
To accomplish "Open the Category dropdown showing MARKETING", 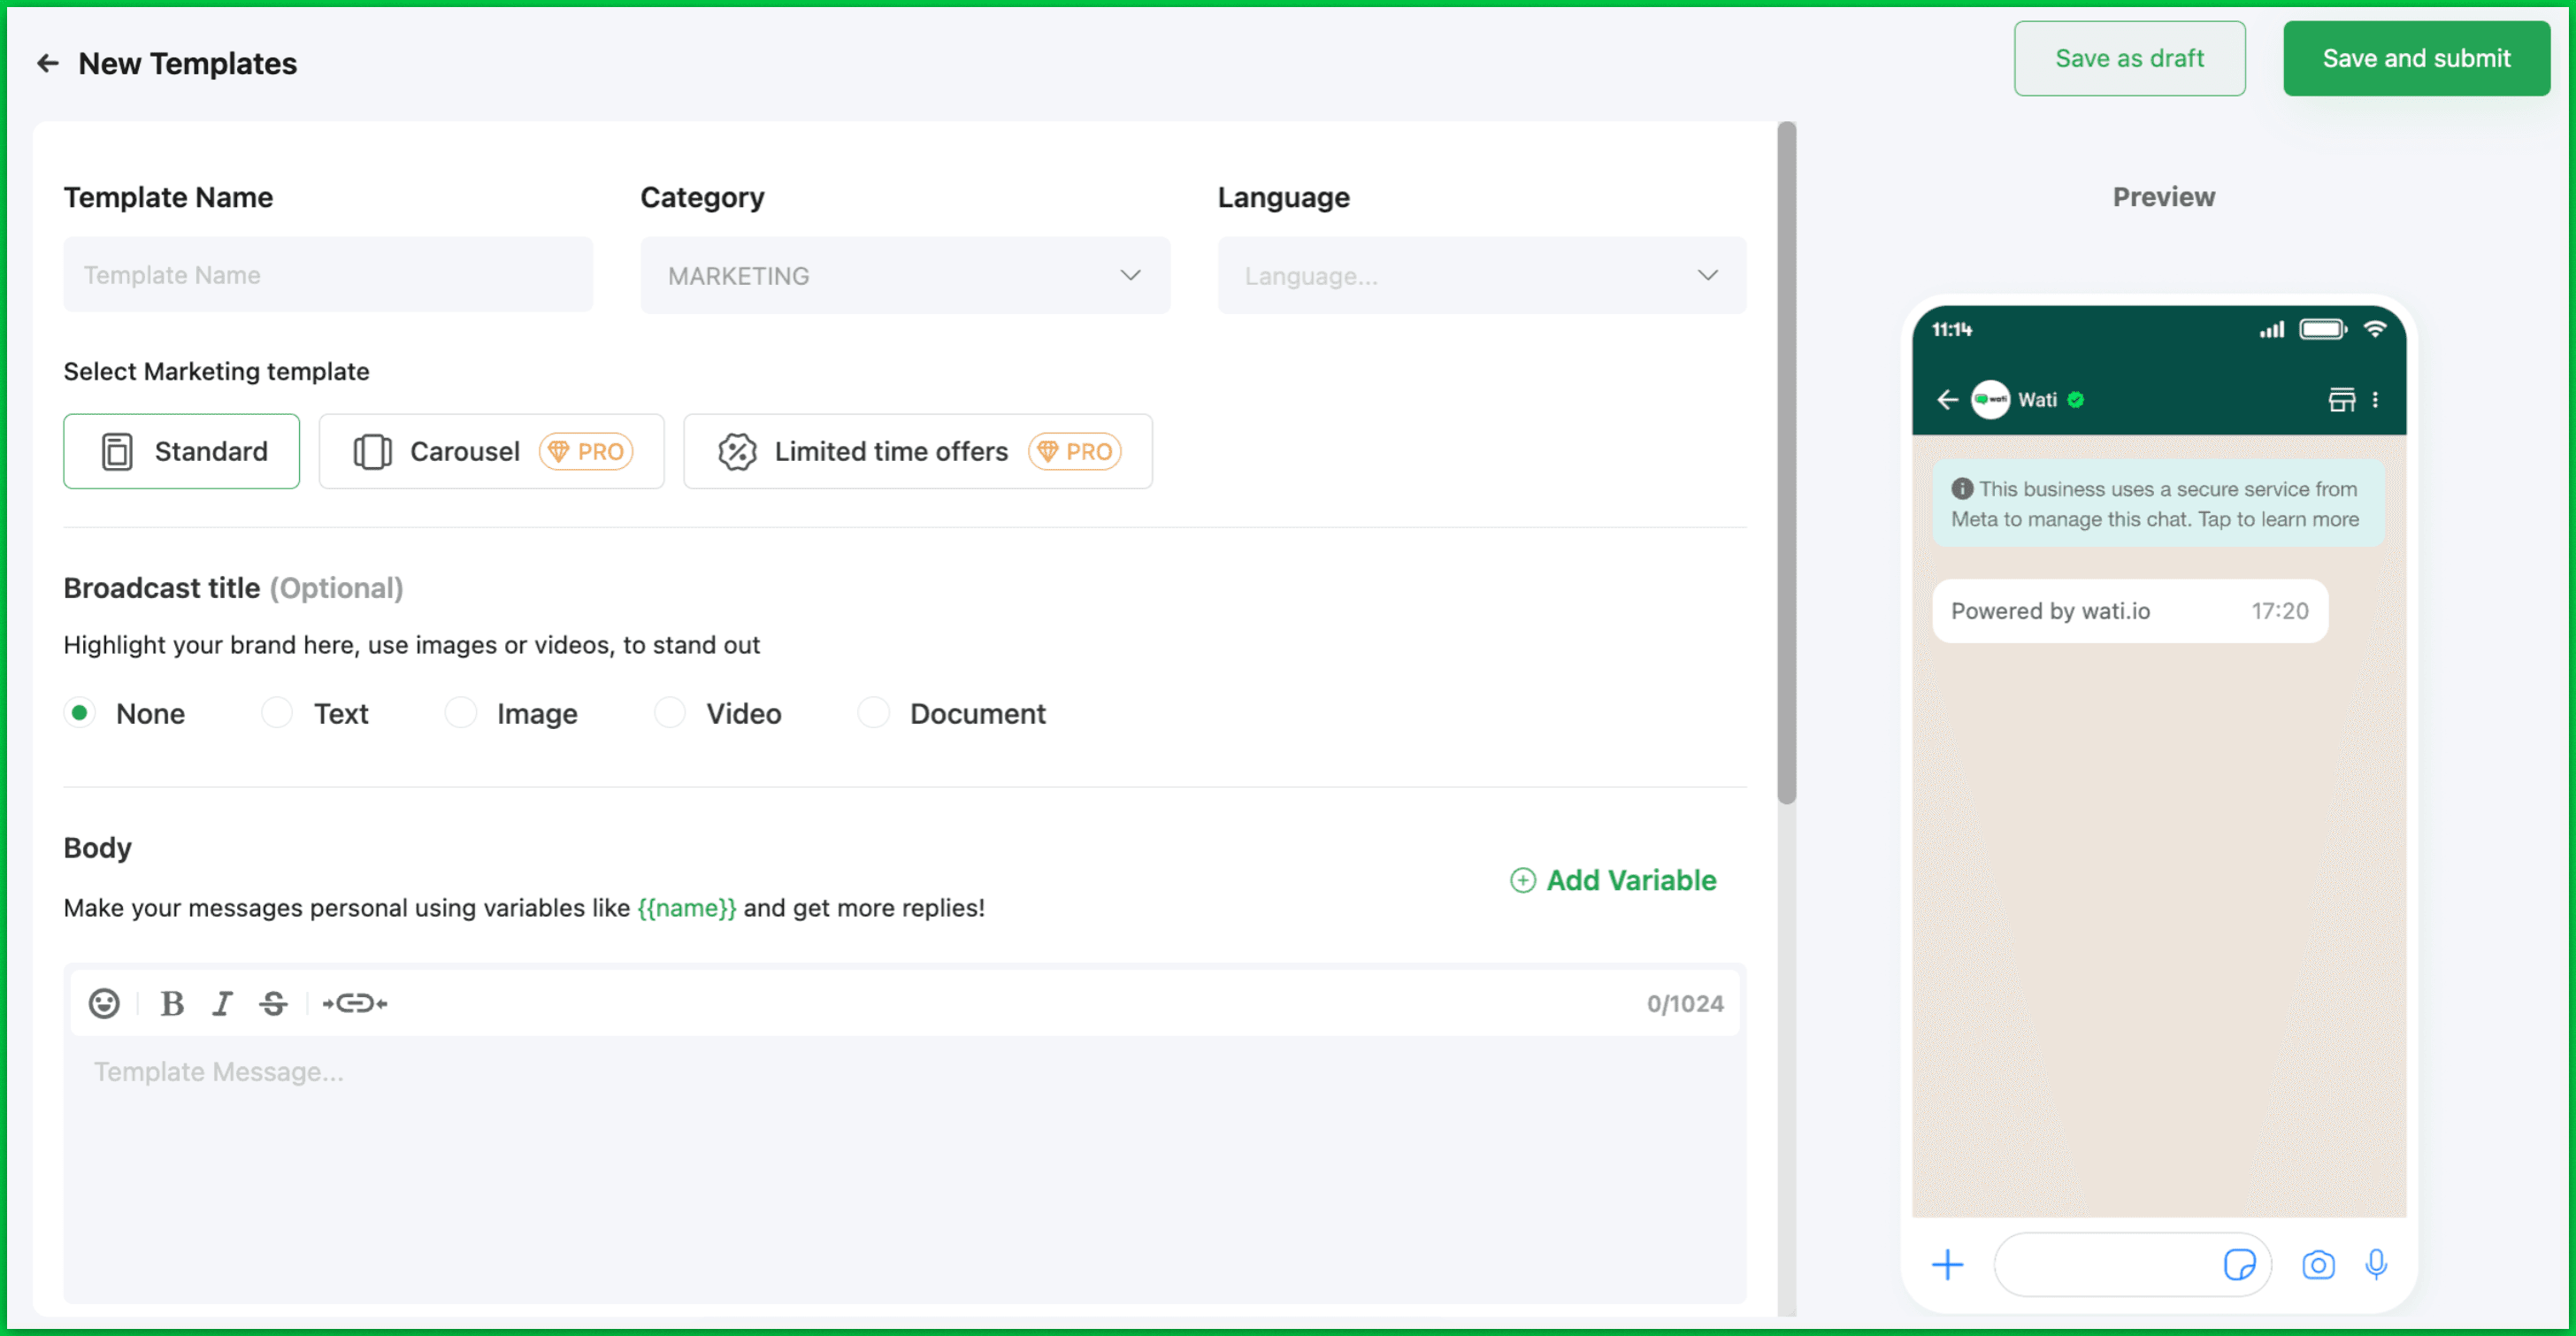I will click(x=903, y=275).
